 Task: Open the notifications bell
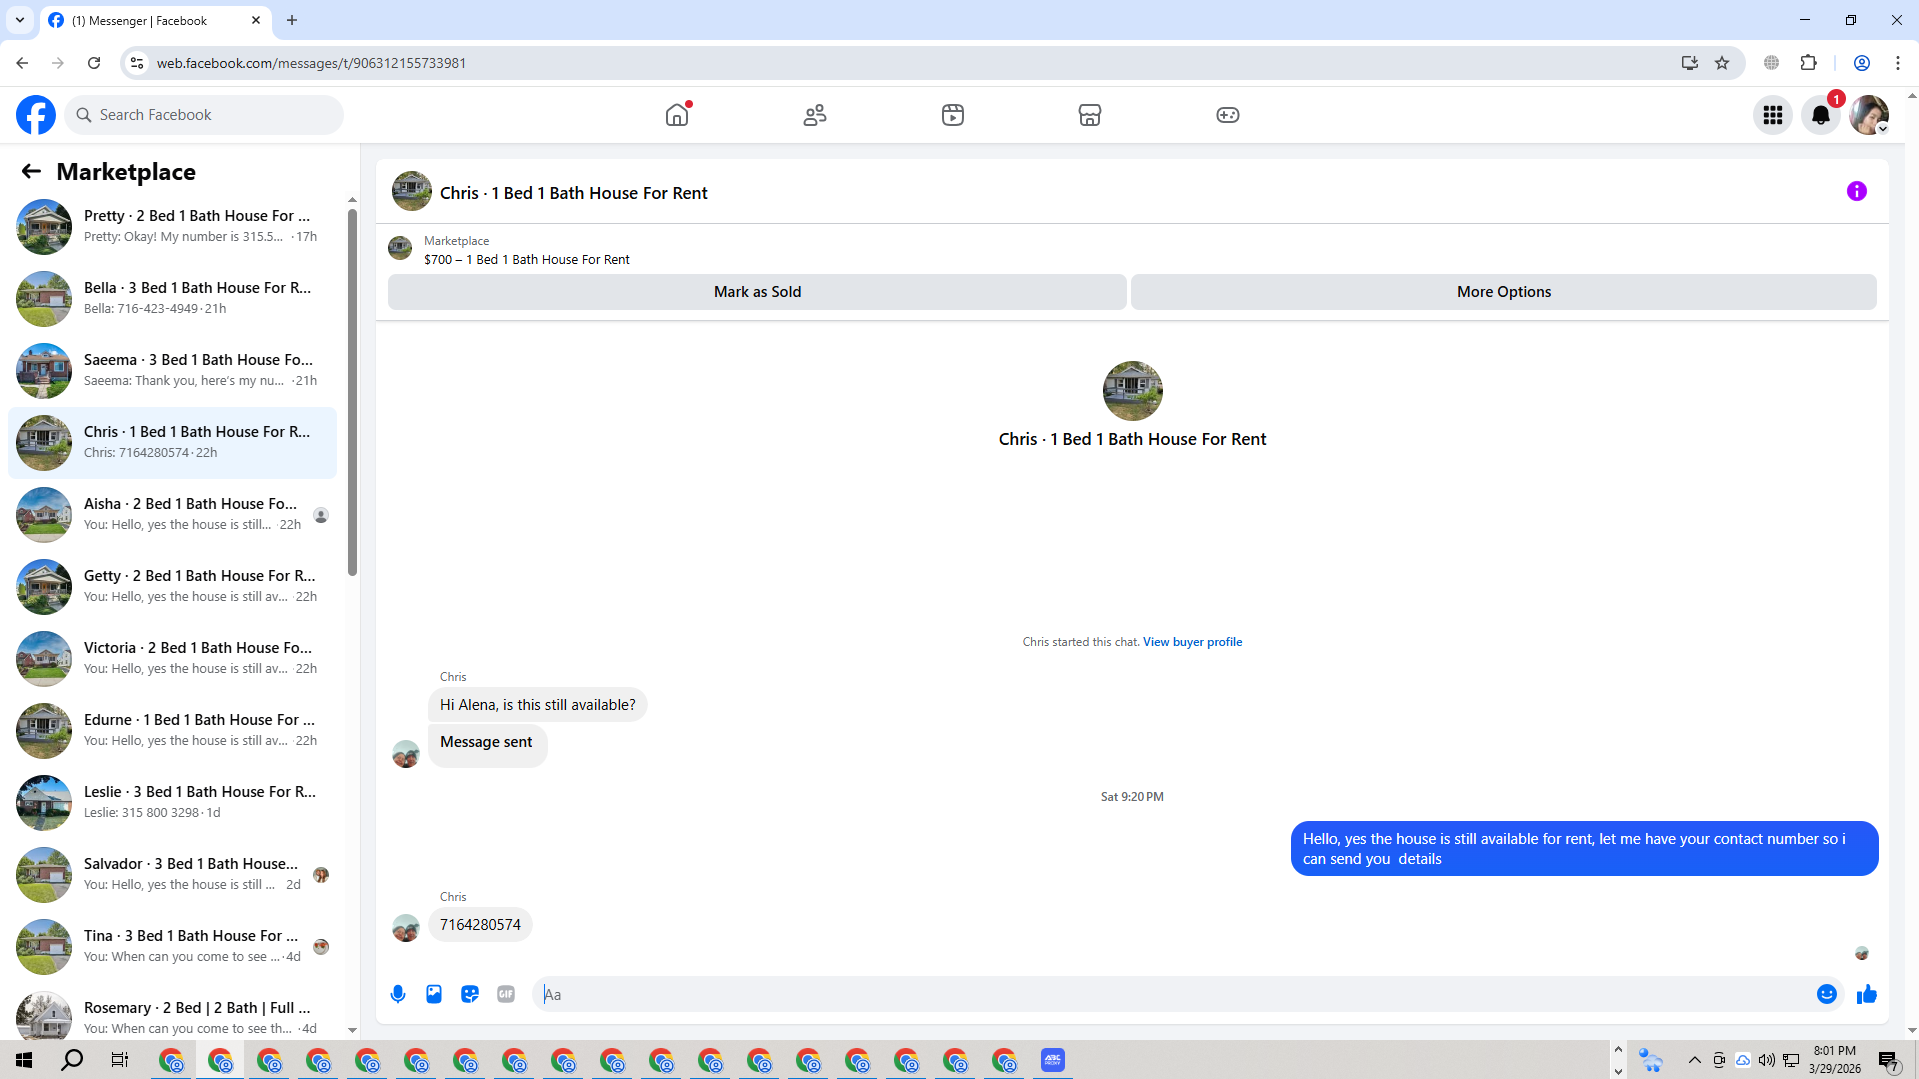click(x=1821, y=115)
